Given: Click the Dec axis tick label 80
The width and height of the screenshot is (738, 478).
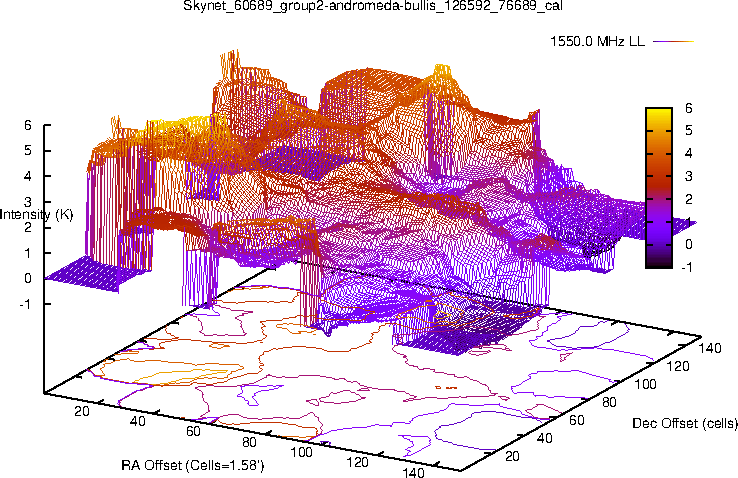Looking at the screenshot, I should pos(609,402).
